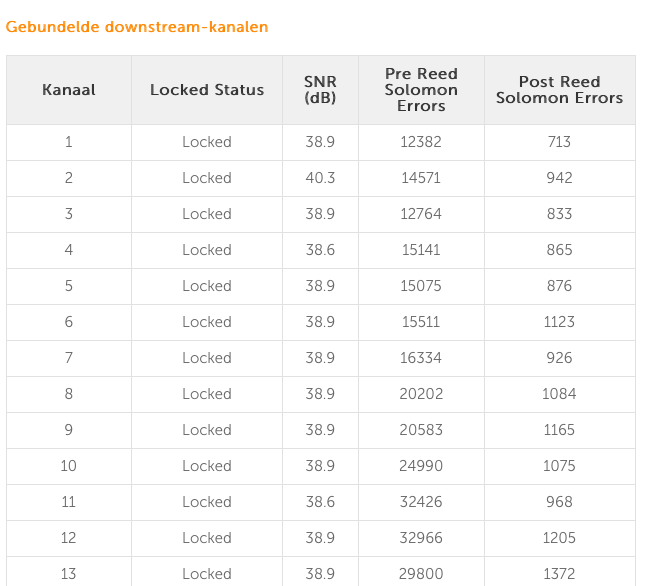Click post-error value 926 for channel 7
Image resolution: width=645 pixels, height=586 pixels.
tap(559, 358)
